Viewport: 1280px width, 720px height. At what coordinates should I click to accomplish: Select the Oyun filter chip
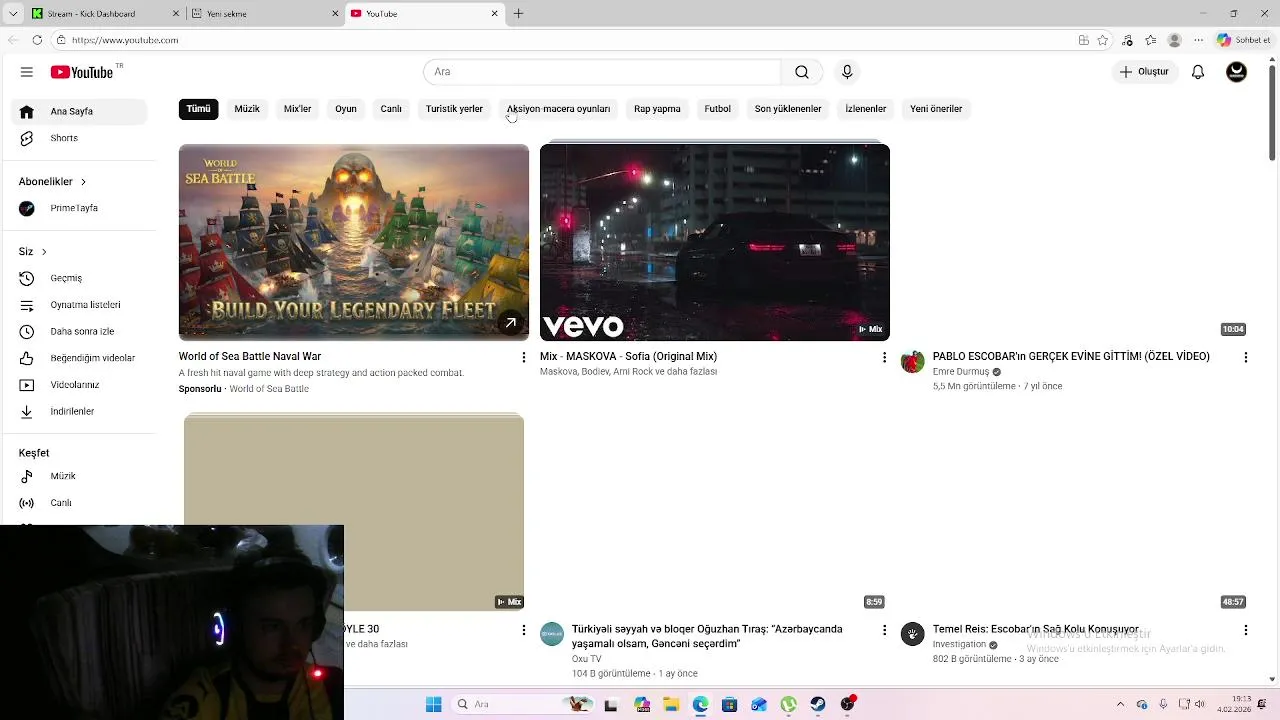(x=346, y=109)
